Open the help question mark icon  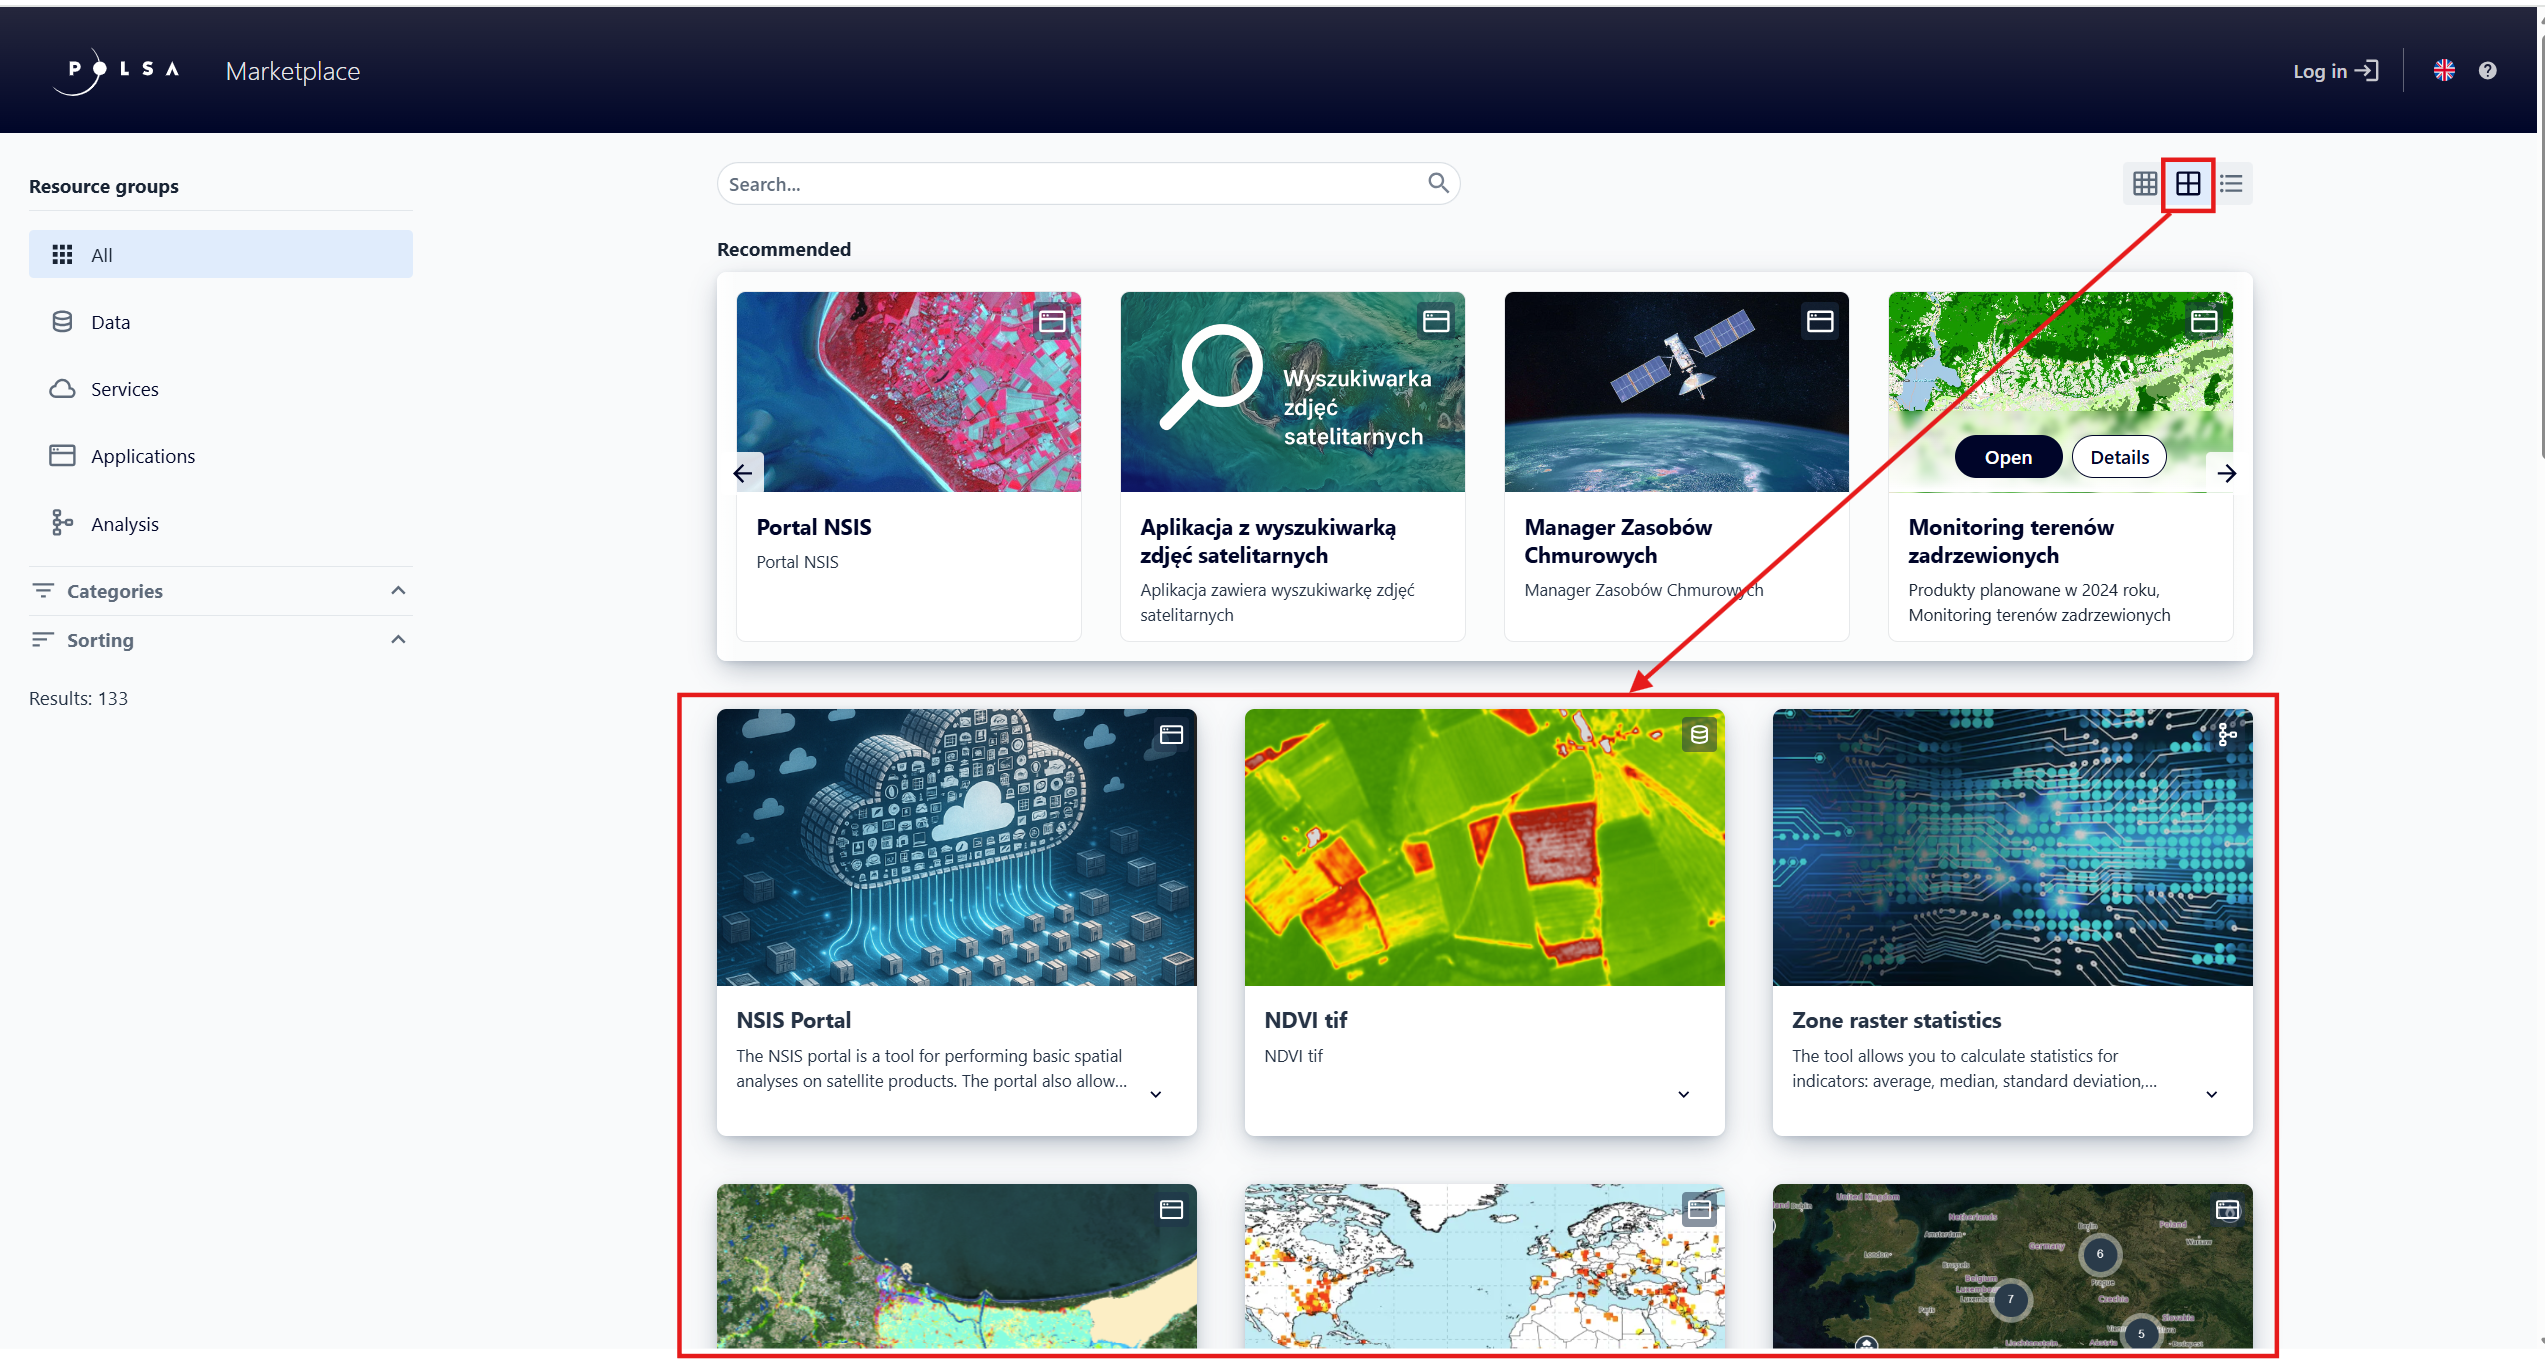click(2487, 71)
